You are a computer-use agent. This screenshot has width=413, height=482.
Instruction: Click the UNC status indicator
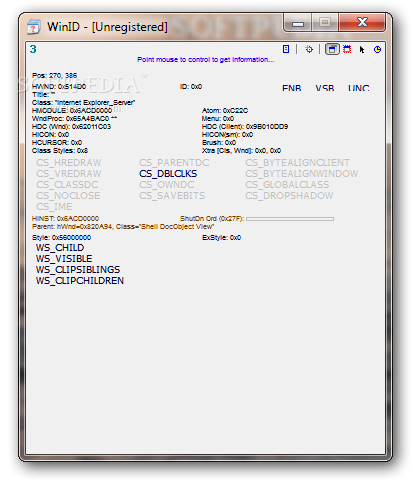point(358,88)
